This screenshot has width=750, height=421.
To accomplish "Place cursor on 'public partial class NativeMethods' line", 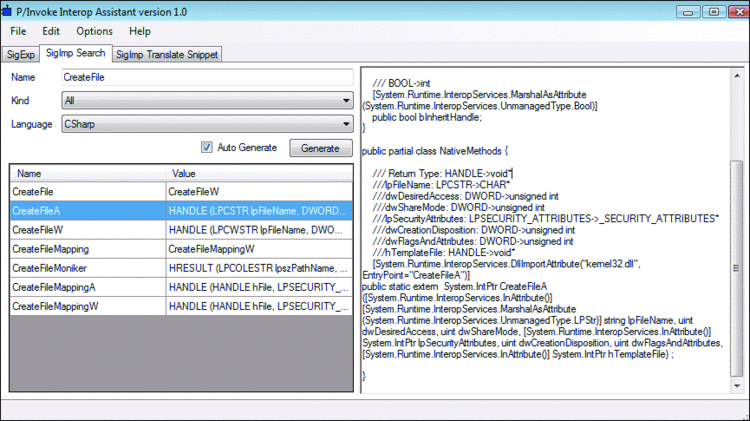I will (x=435, y=151).
